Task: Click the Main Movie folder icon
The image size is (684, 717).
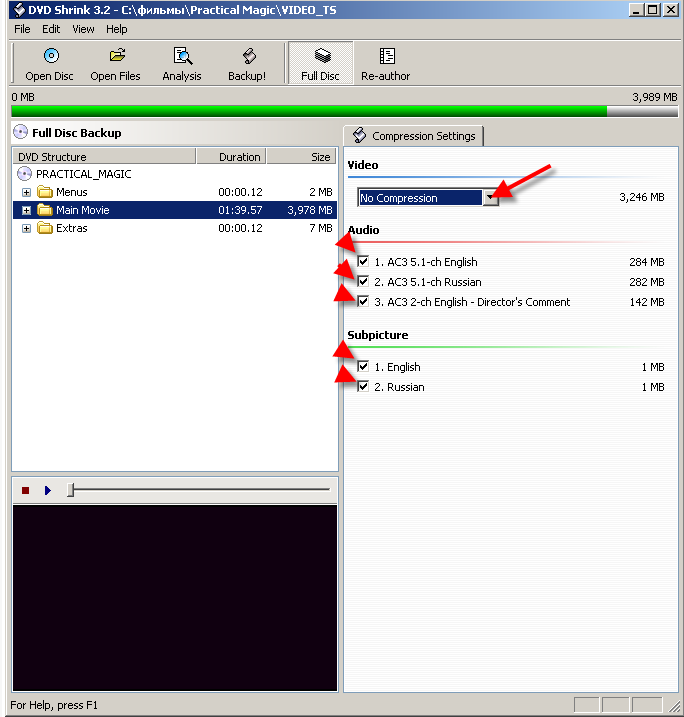Action: tap(45, 210)
